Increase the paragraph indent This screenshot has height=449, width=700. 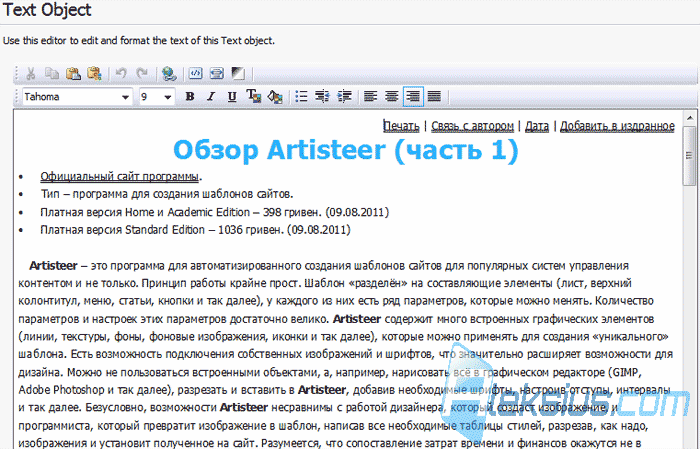(x=344, y=96)
